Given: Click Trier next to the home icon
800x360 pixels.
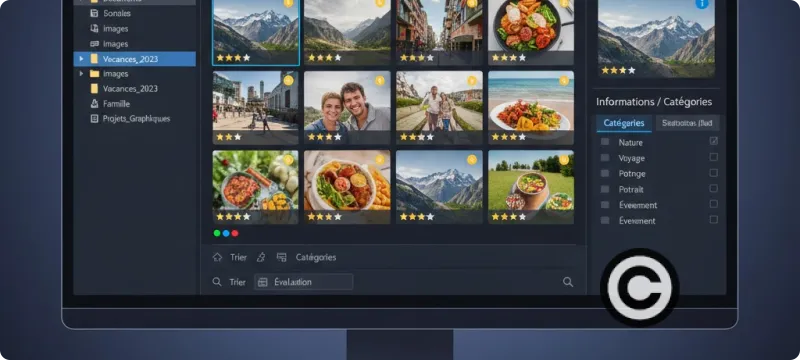Looking at the screenshot, I should point(238,258).
